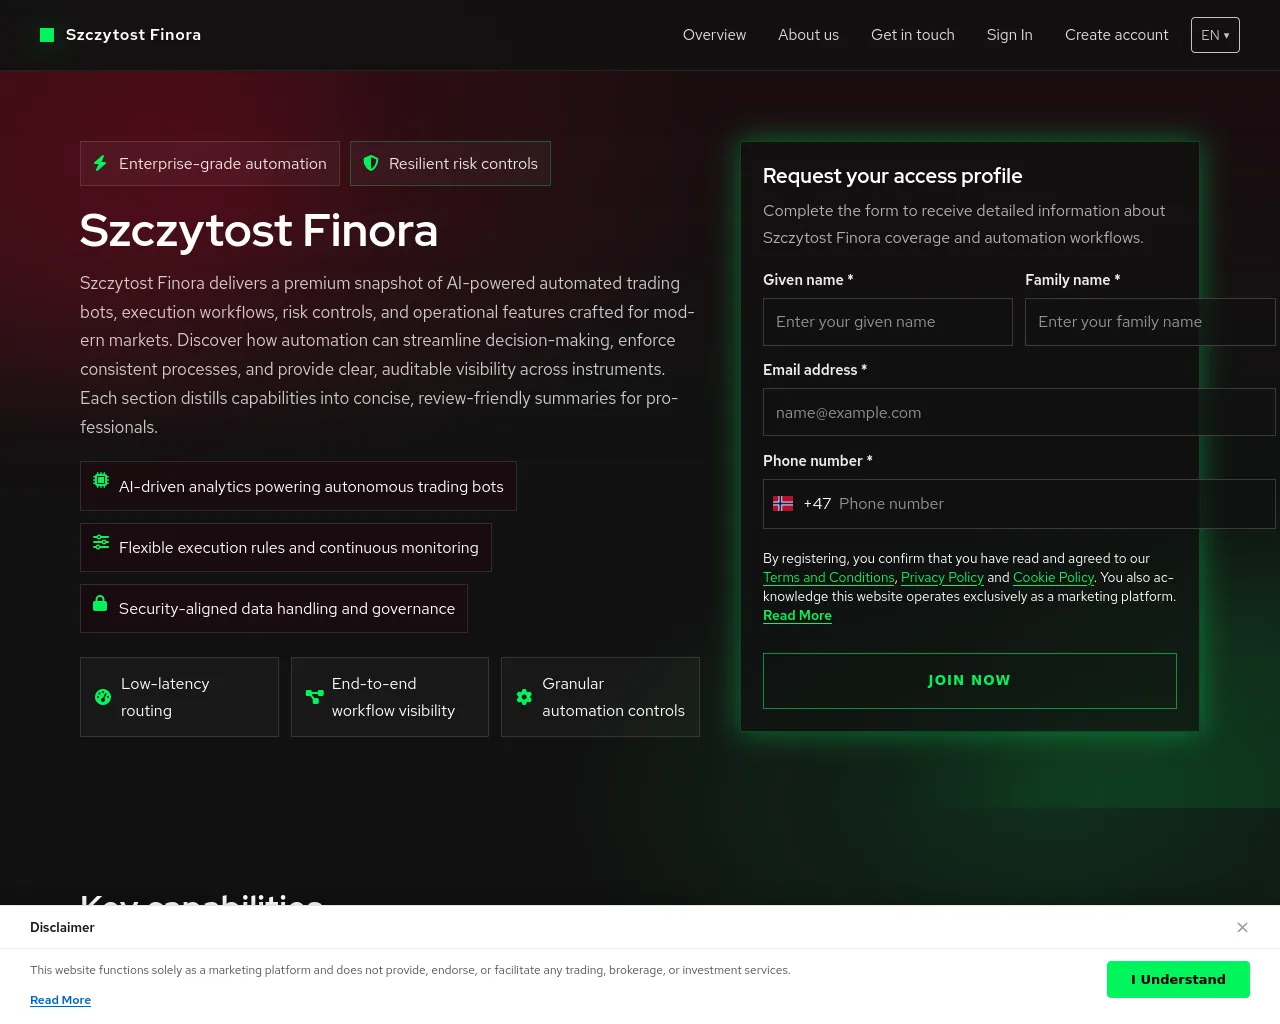Click the gear icon for Granular automation
1280x1024 pixels.
[524, 697]
